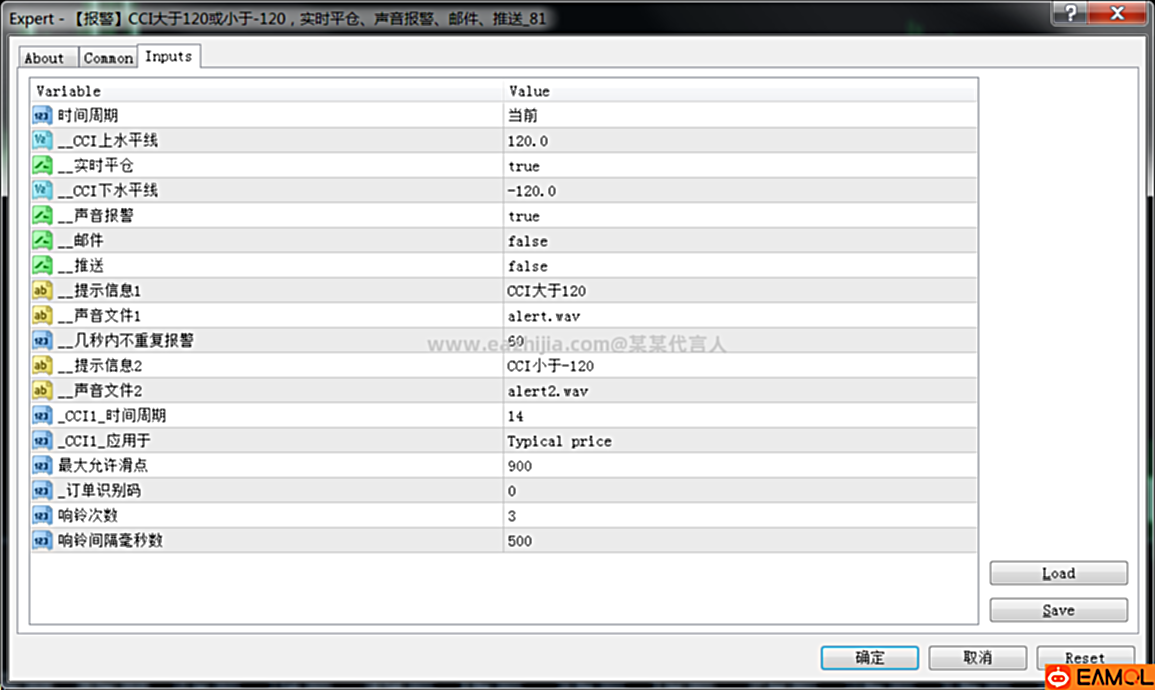Screen dimensions: 1155x690
Task: Select the false value of __邮件
Action: [527, 242]
